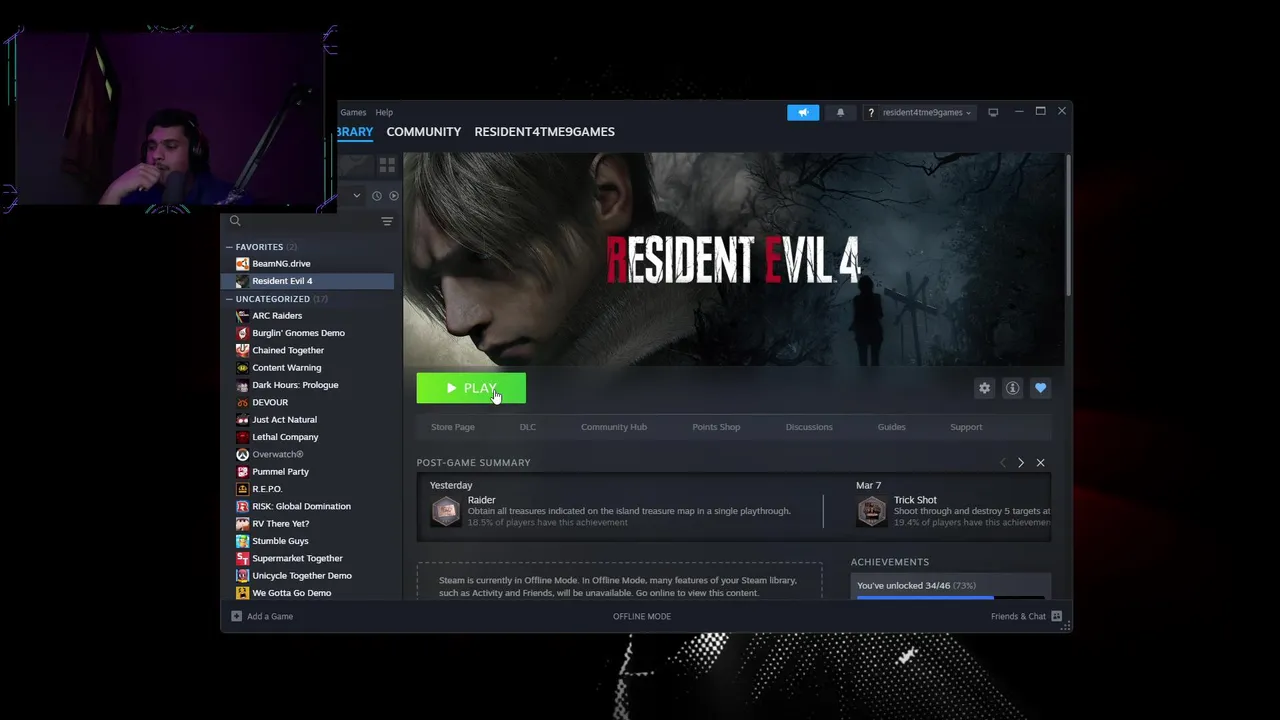Open the Discussions link
Viewport: 1280px width, 720px height.
pos(809,427)
